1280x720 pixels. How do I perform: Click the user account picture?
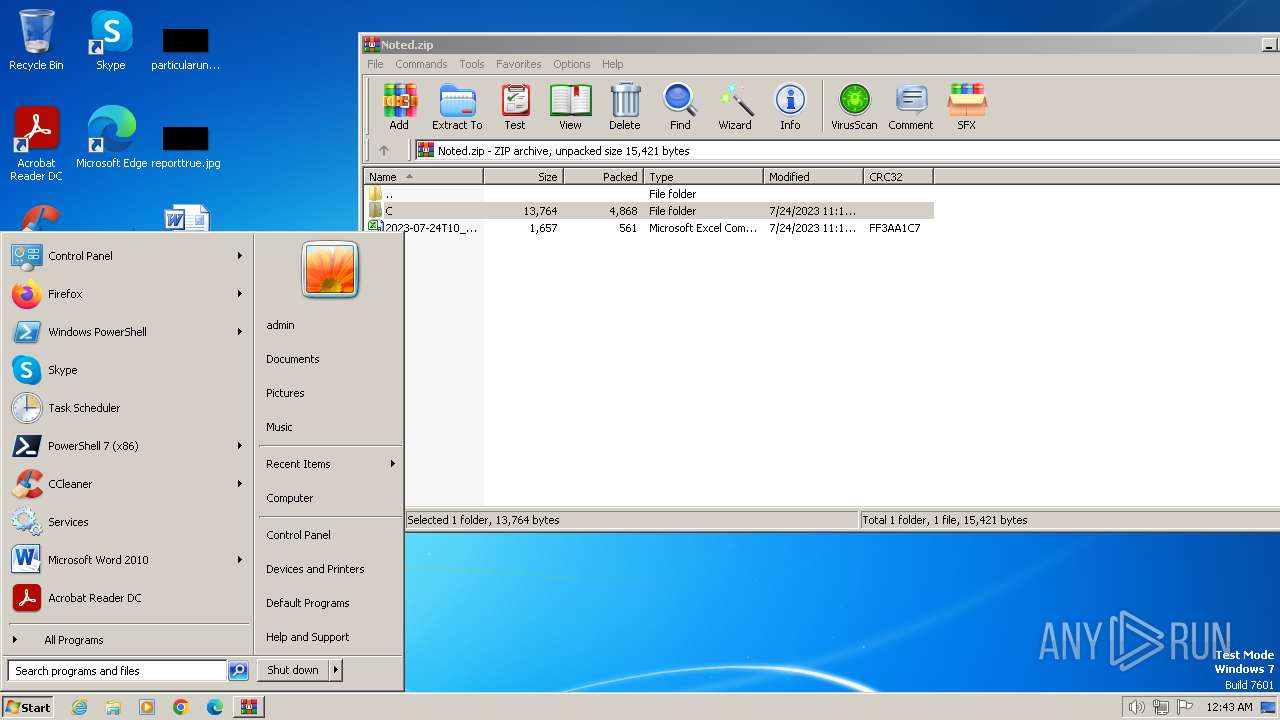pyautogui.click(x=330, y=270)
